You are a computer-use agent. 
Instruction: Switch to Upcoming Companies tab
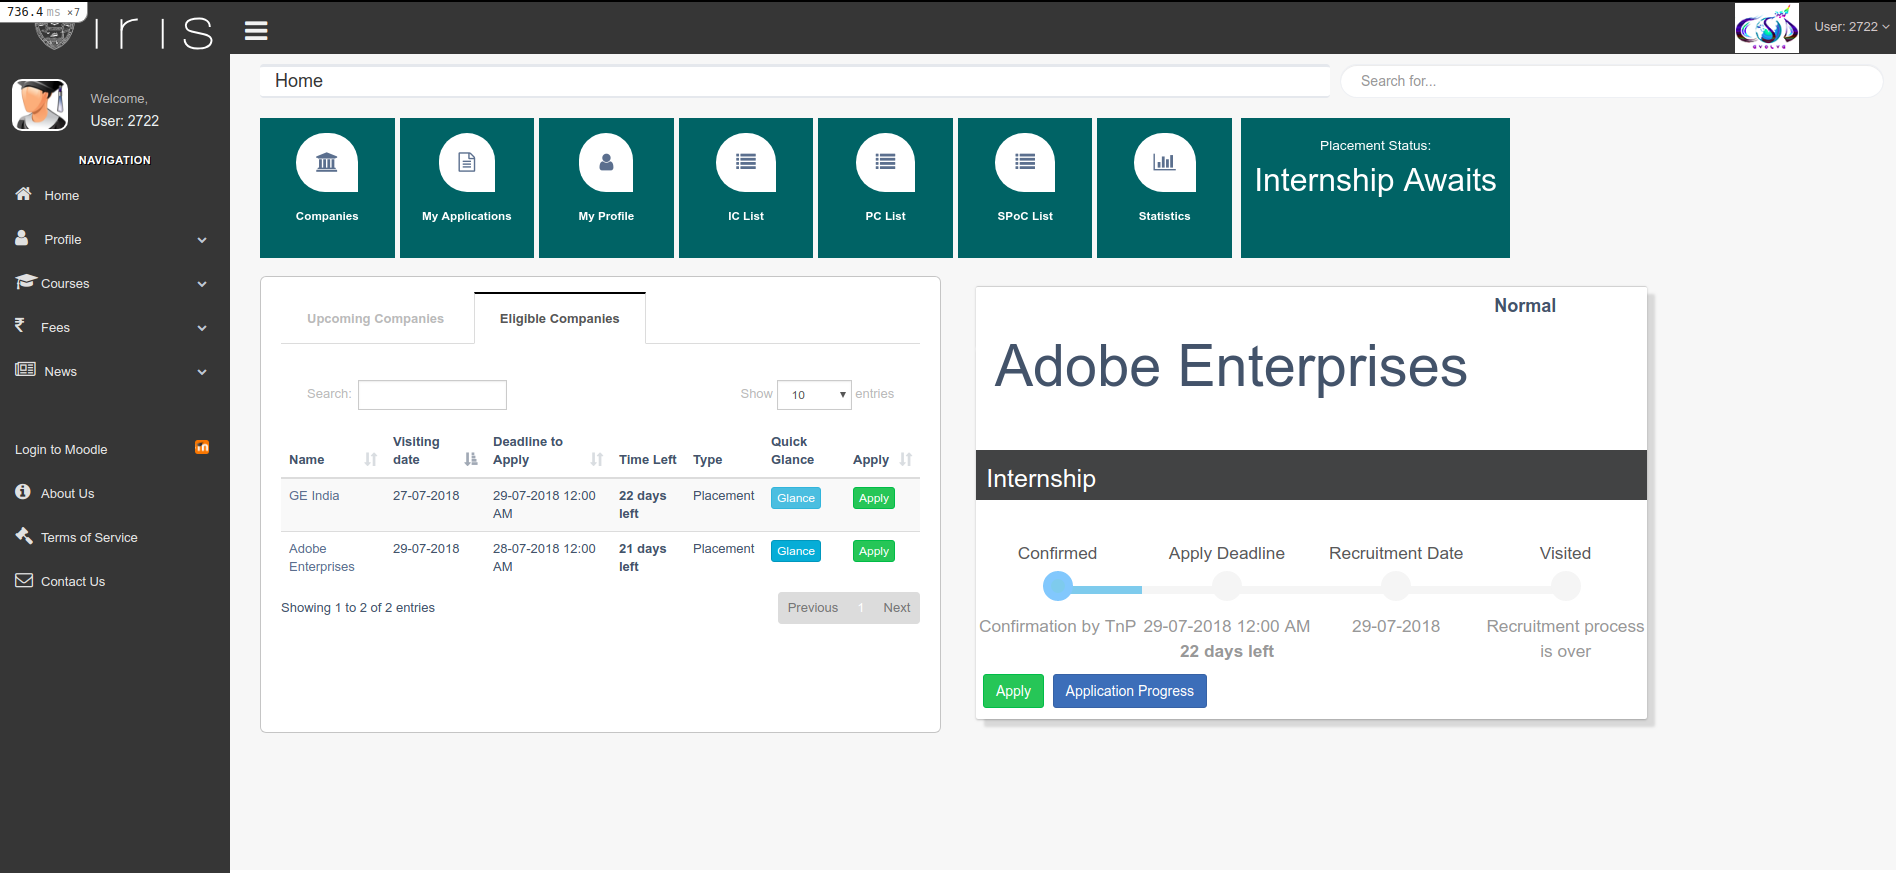tap(375, 319)
